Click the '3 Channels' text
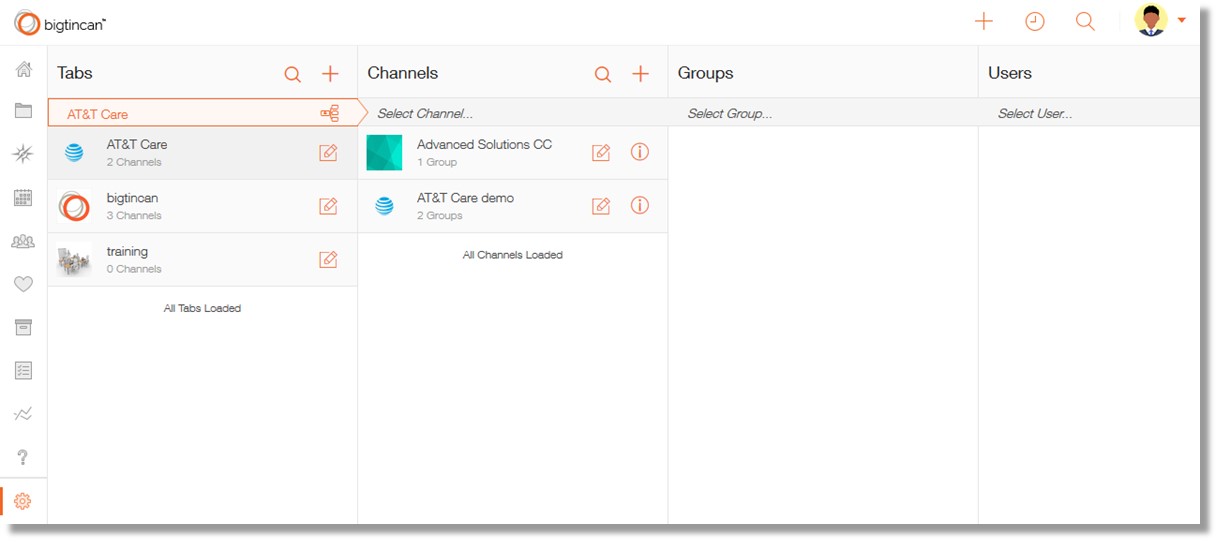 (x=134, y=216)
